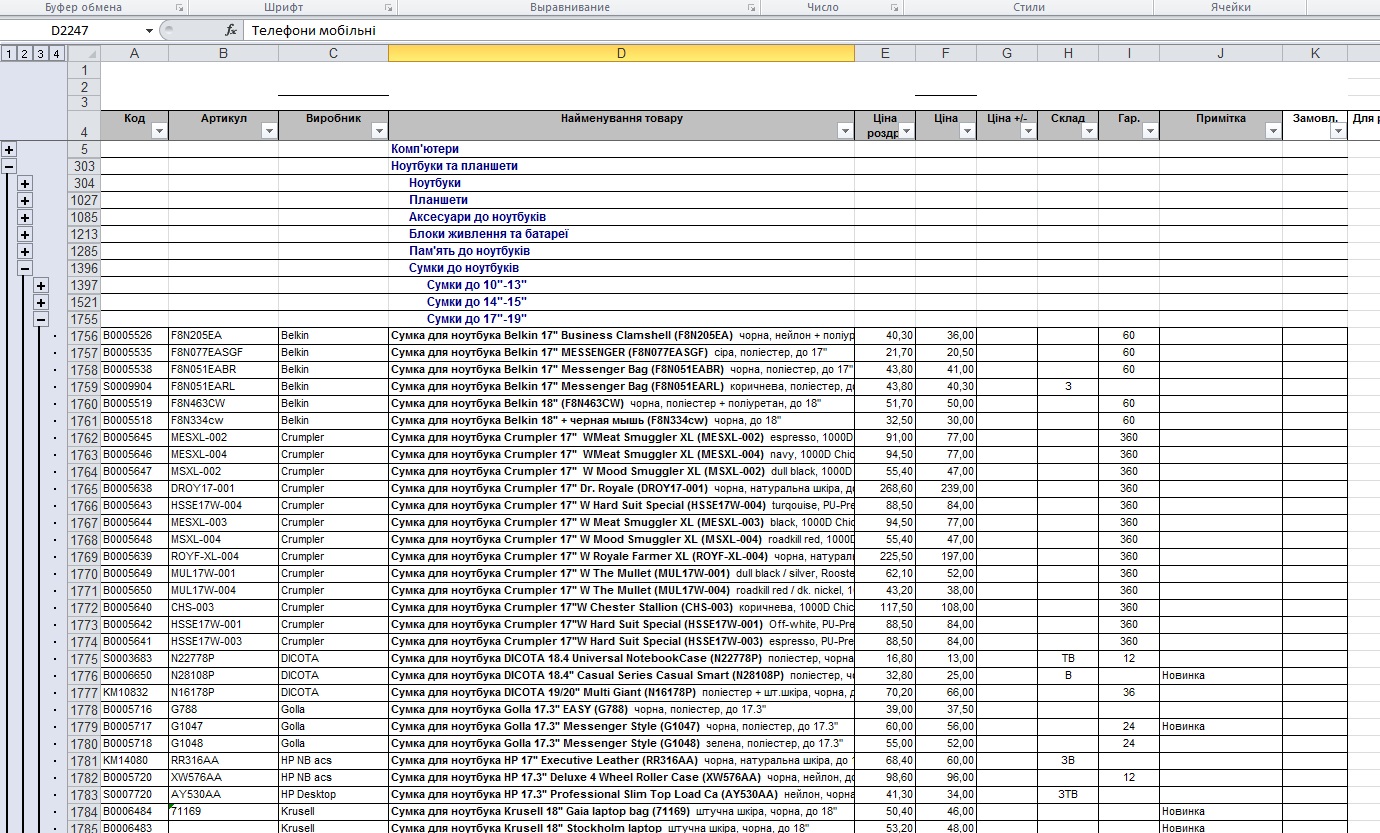Image resolution: width=1380 pixels, height=833 pixels.
Task: Select article cell XW576AA
Action: (x=223, y=778)
